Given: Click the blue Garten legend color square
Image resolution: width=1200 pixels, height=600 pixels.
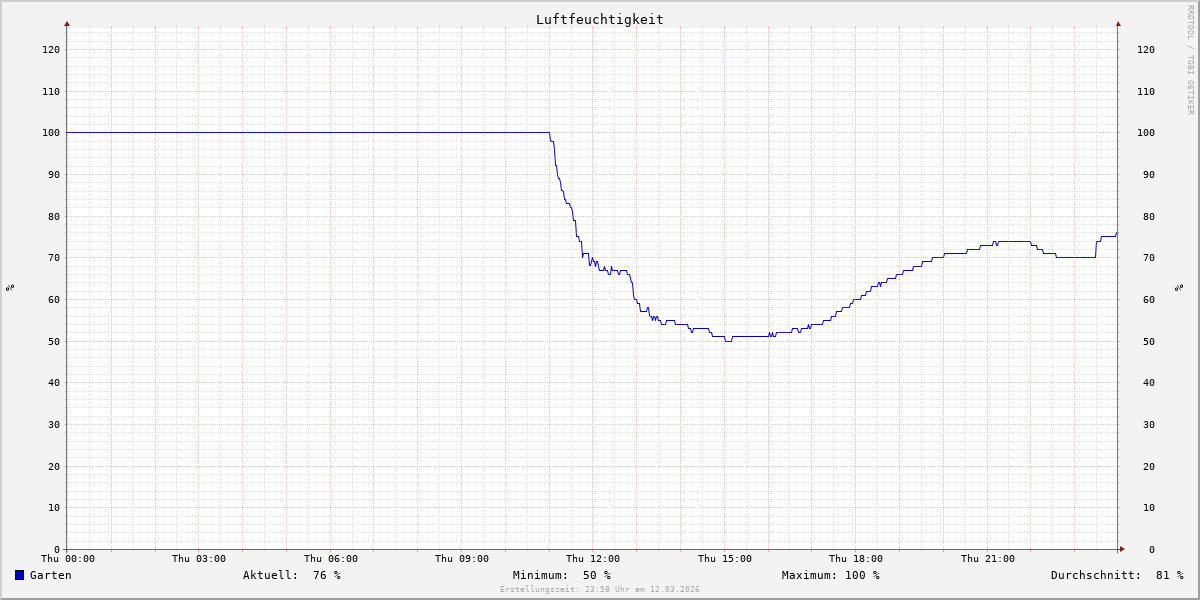Looking at the screenshot, I should click(19, 575).
